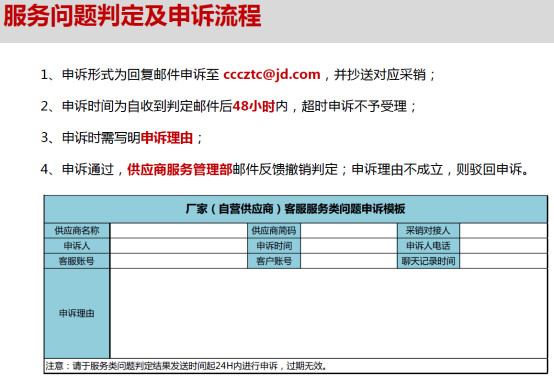This screenshot has width=554, height=378.
Task: Click the 申诉人电话 label cell
Action: coord(428,246)
